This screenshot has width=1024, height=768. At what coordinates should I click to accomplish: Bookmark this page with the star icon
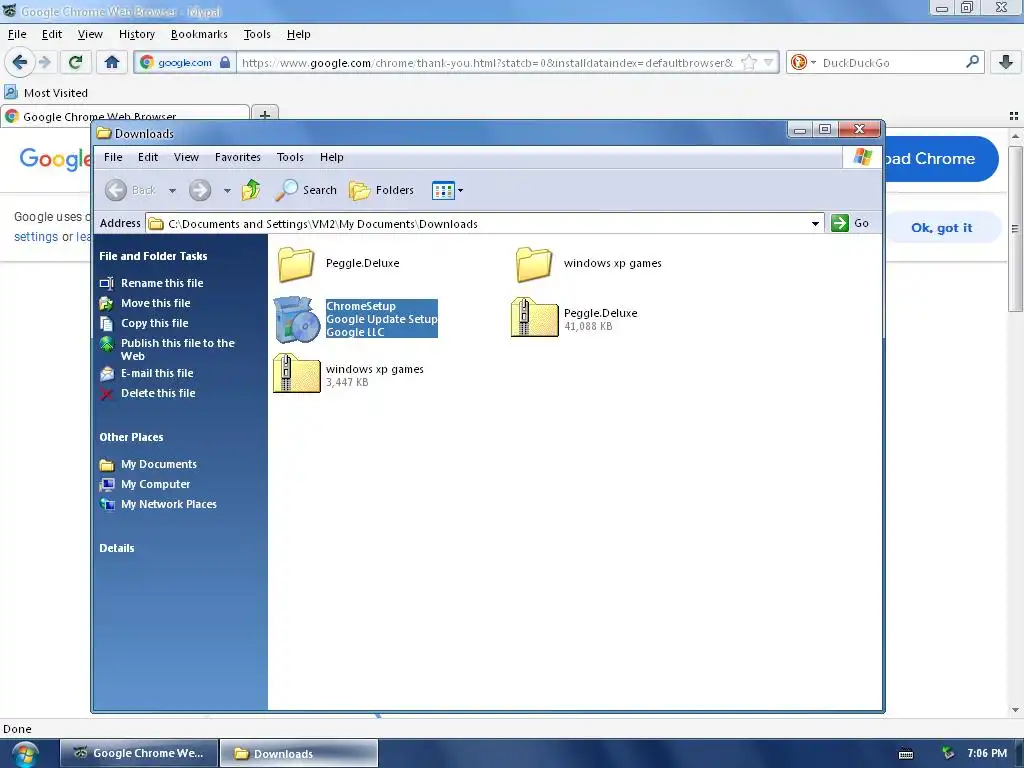coord(749,63)
